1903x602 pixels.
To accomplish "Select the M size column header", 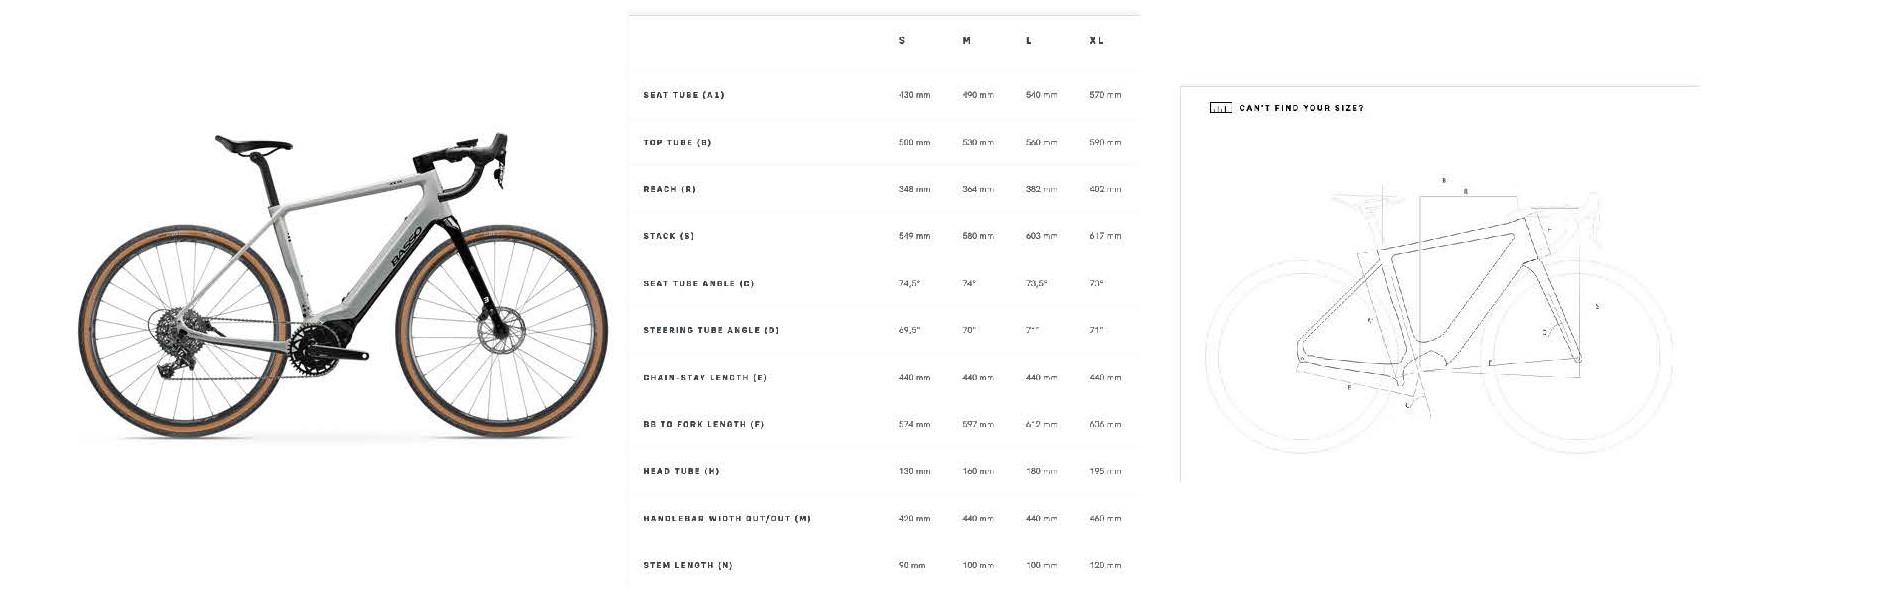I will (x=966, y=41).
